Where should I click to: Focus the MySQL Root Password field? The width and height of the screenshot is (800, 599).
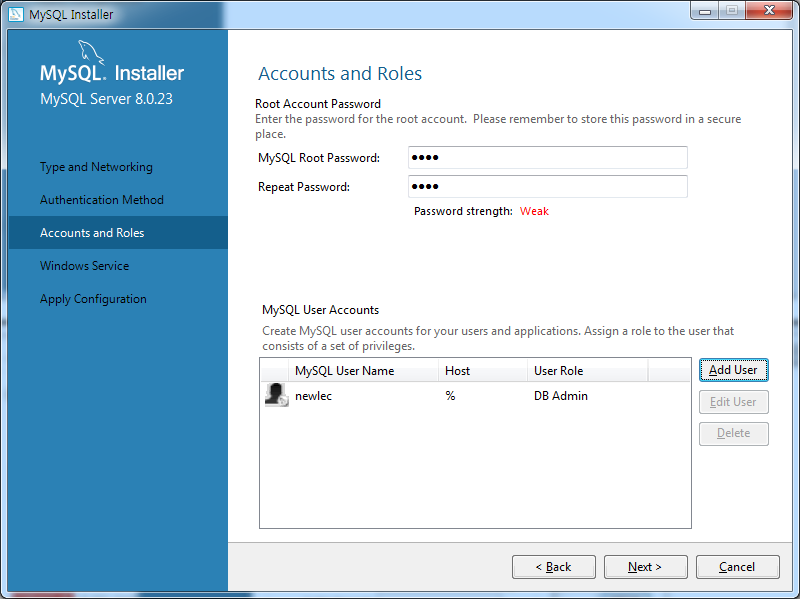pyautogui.click(x=547, y=157)
